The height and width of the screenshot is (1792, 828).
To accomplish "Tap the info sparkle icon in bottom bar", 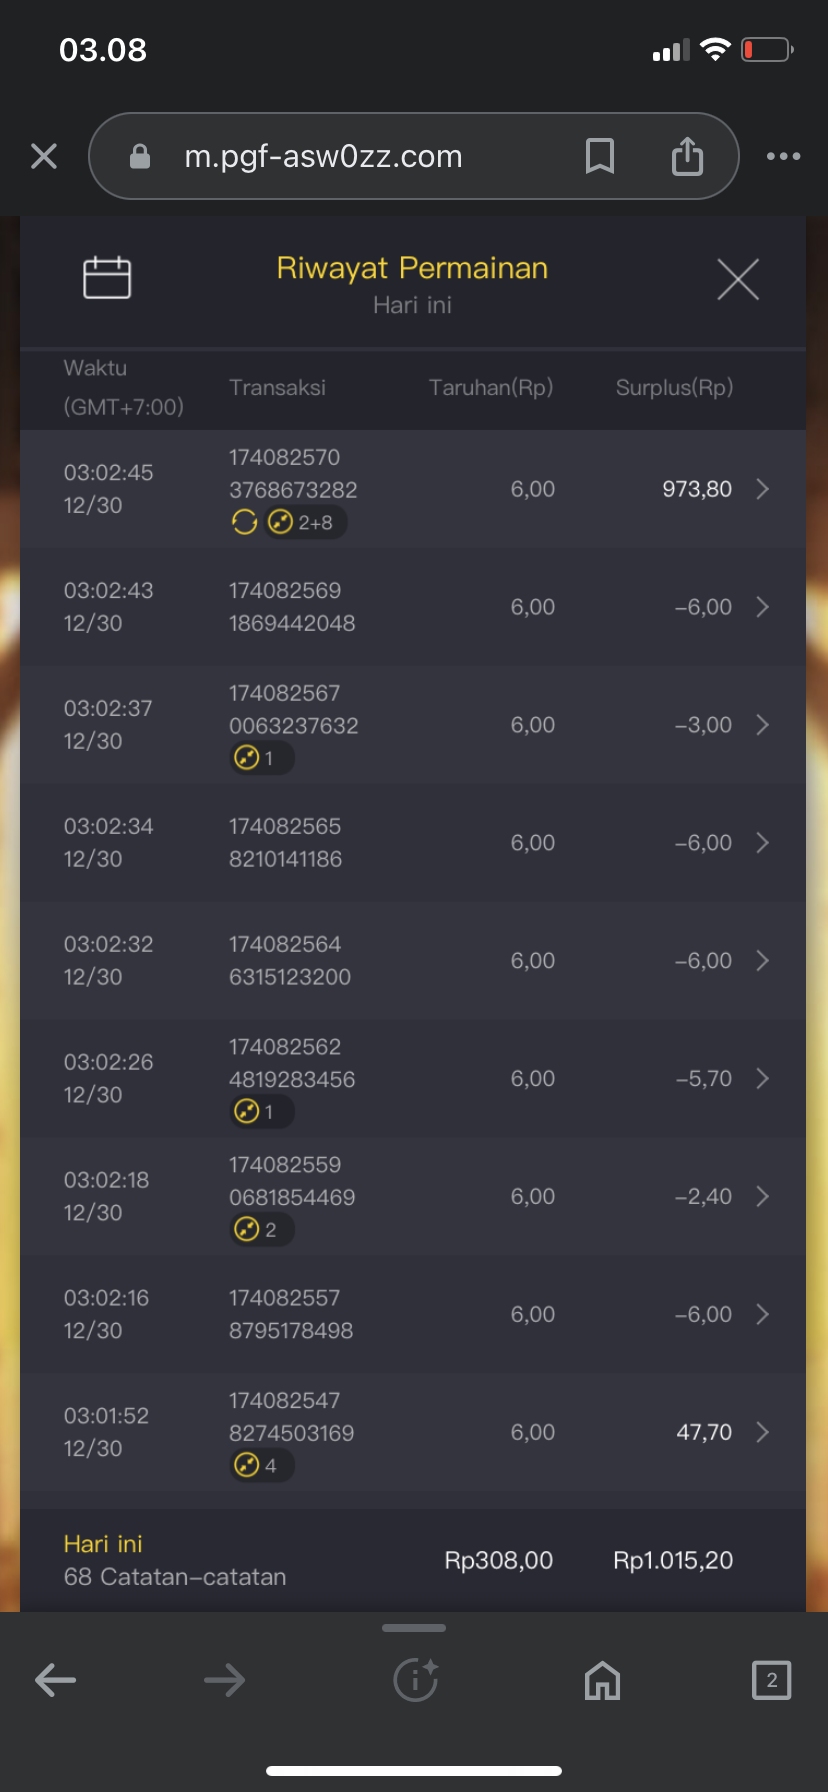I will pyautogui.click(x=415, y=1680).
